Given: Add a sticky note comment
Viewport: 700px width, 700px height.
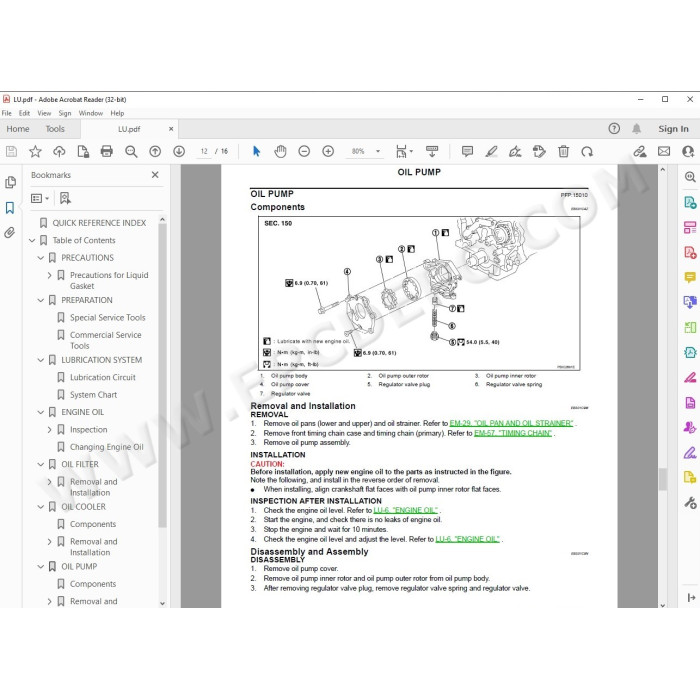Looking at the screenshot, I should click(x=467, y=151).
